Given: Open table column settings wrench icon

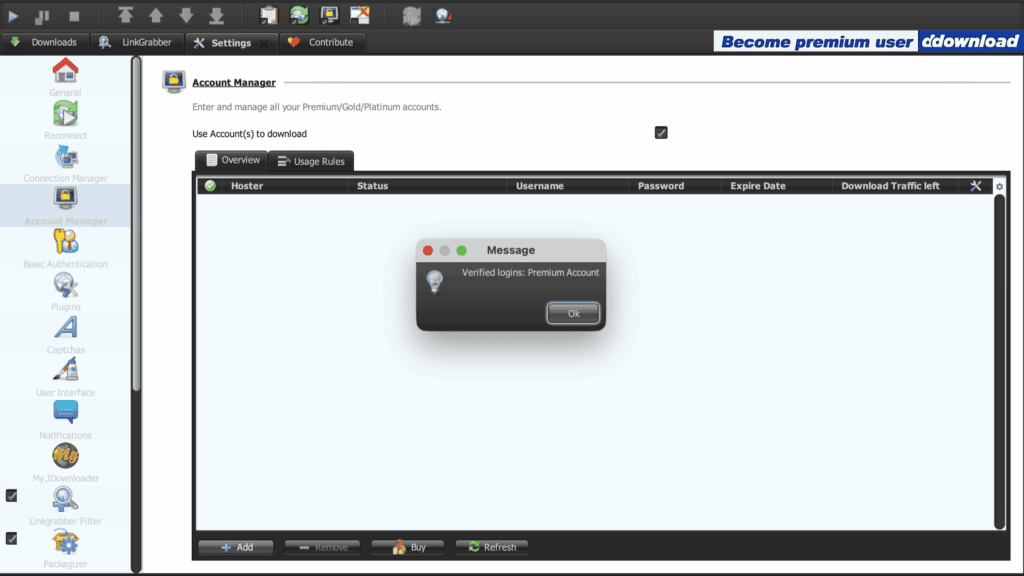Looking at the screenshot, I should 976,186.
